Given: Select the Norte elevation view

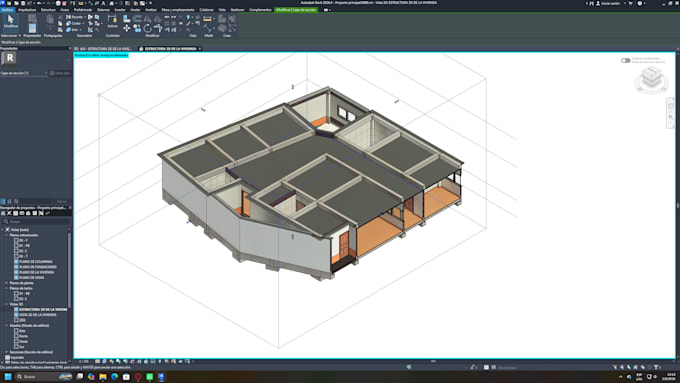Looking at the screenshot, I should (23, 336).
